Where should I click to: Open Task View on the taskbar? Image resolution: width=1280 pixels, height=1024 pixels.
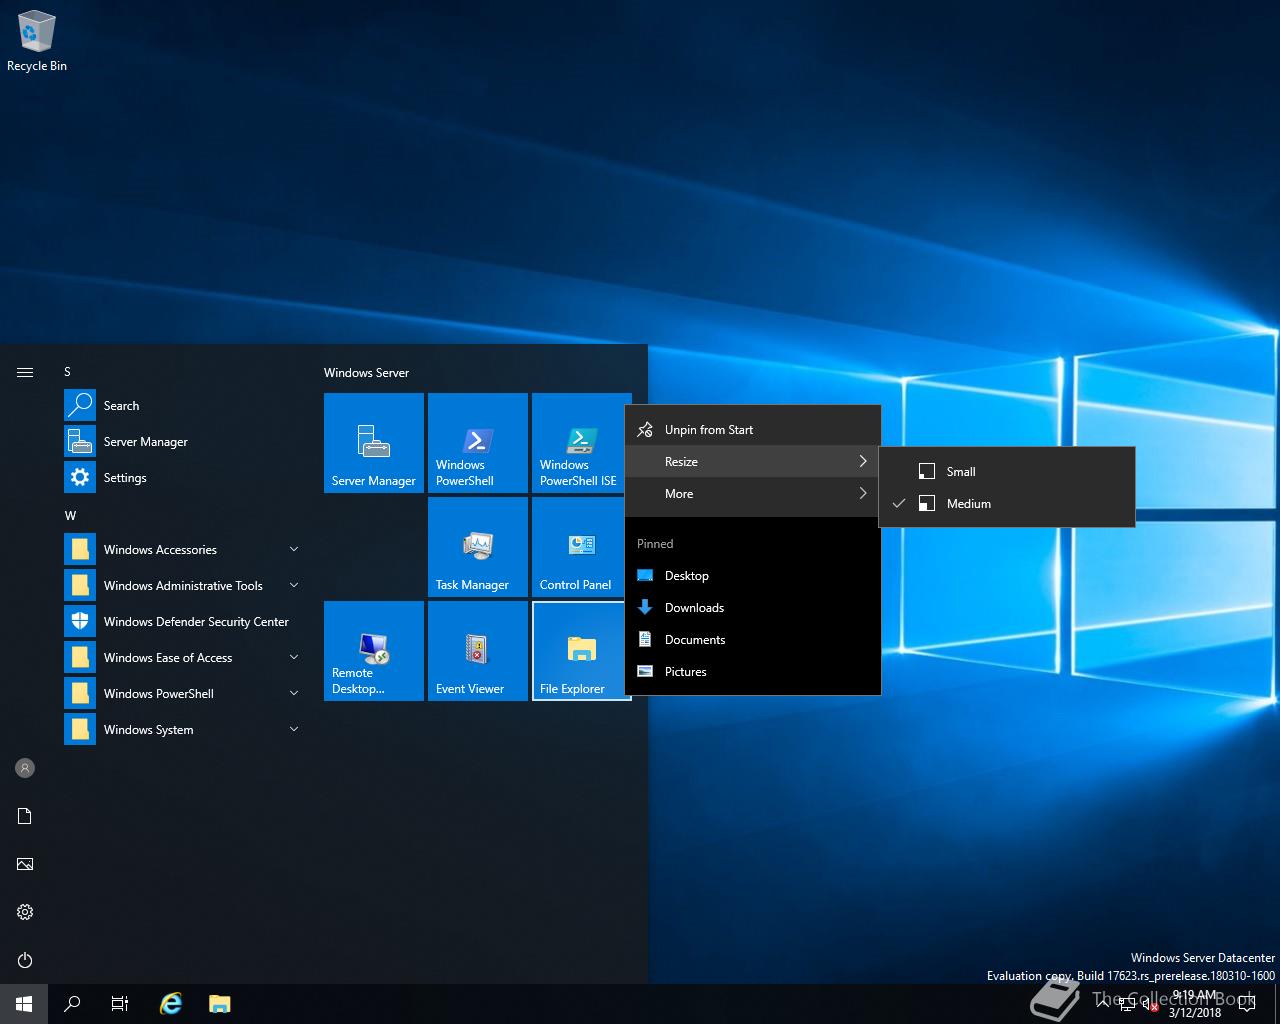[x=120, y=1004]
